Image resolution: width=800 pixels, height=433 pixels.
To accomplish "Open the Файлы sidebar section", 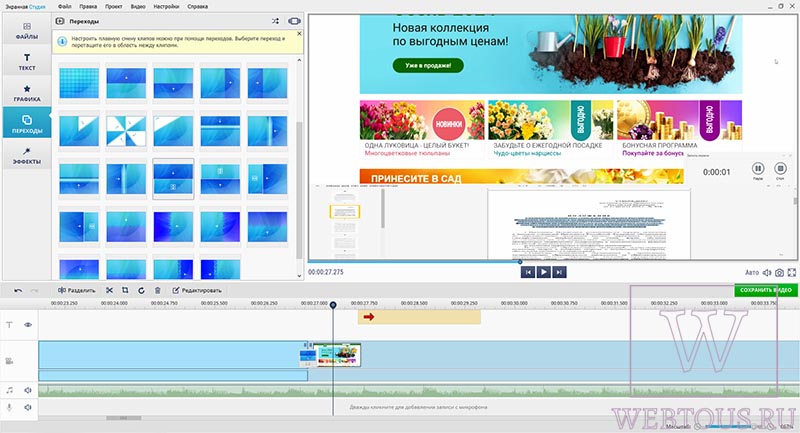I will (27, 30).
